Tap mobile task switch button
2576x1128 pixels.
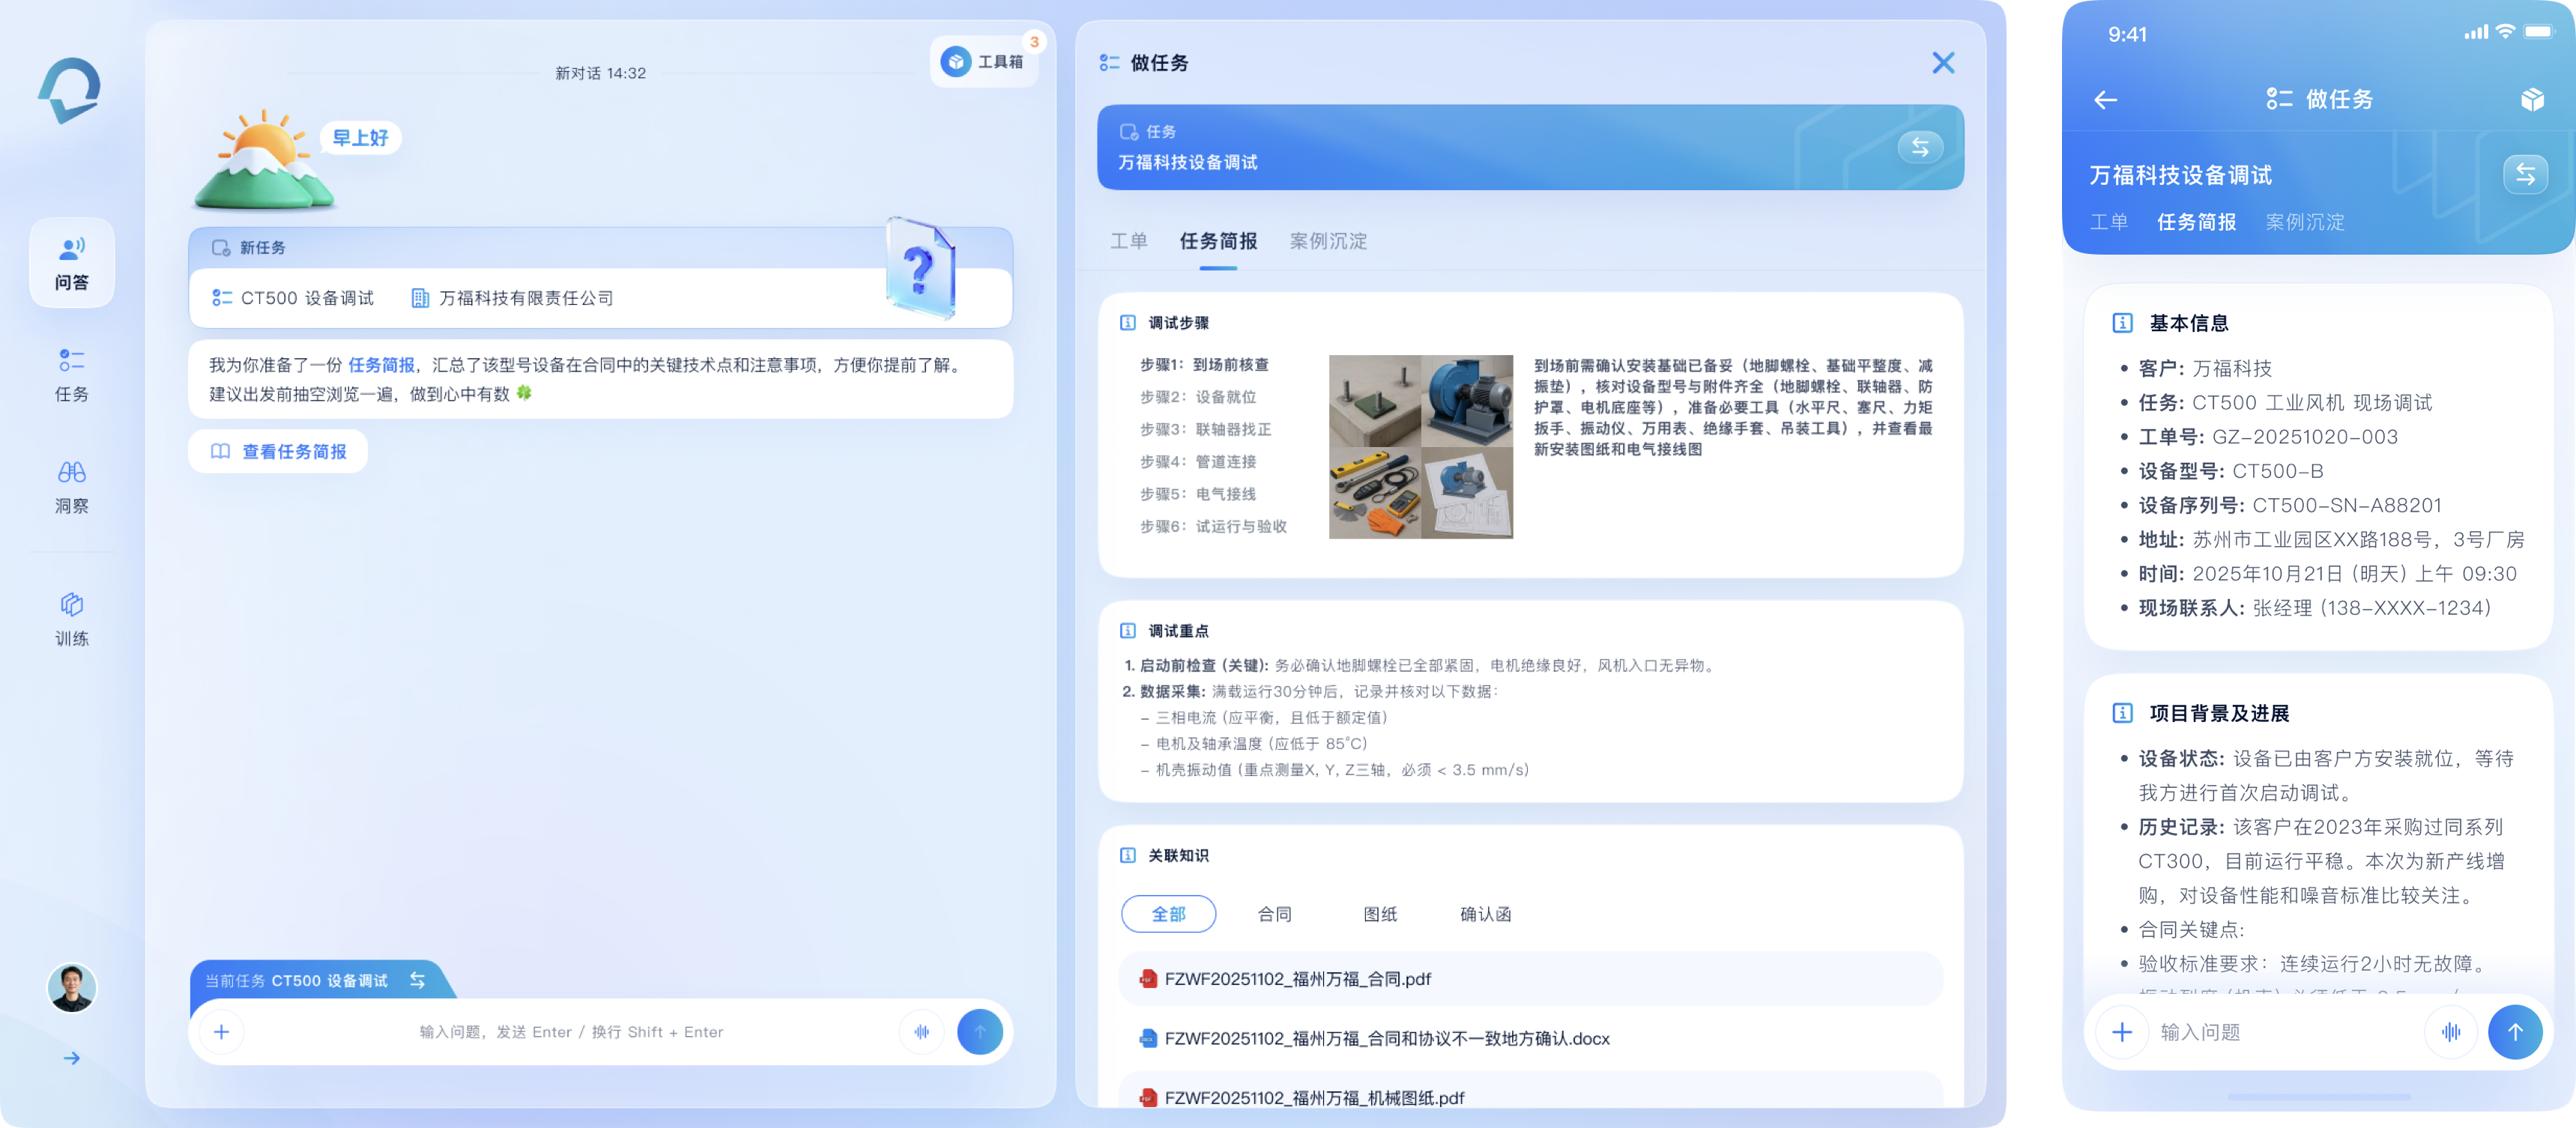(x=2524, y=174)
